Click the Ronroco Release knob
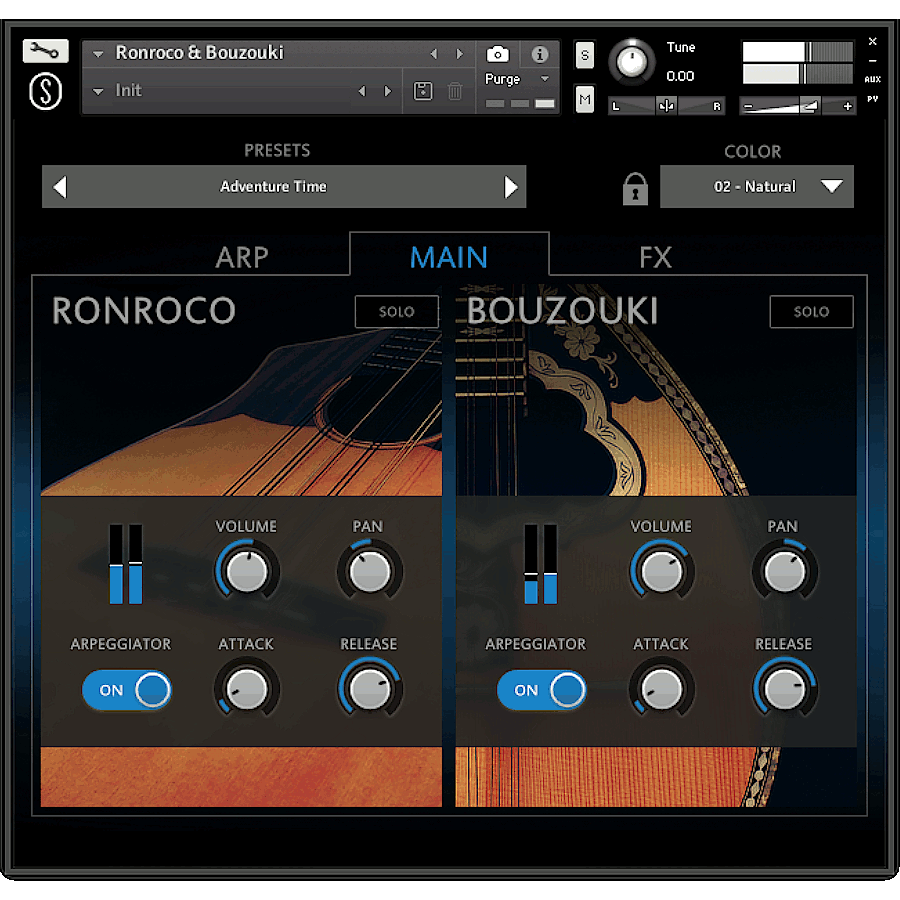Image resolution: width=900 pixels, height=900 pixels. coord(370,688)
